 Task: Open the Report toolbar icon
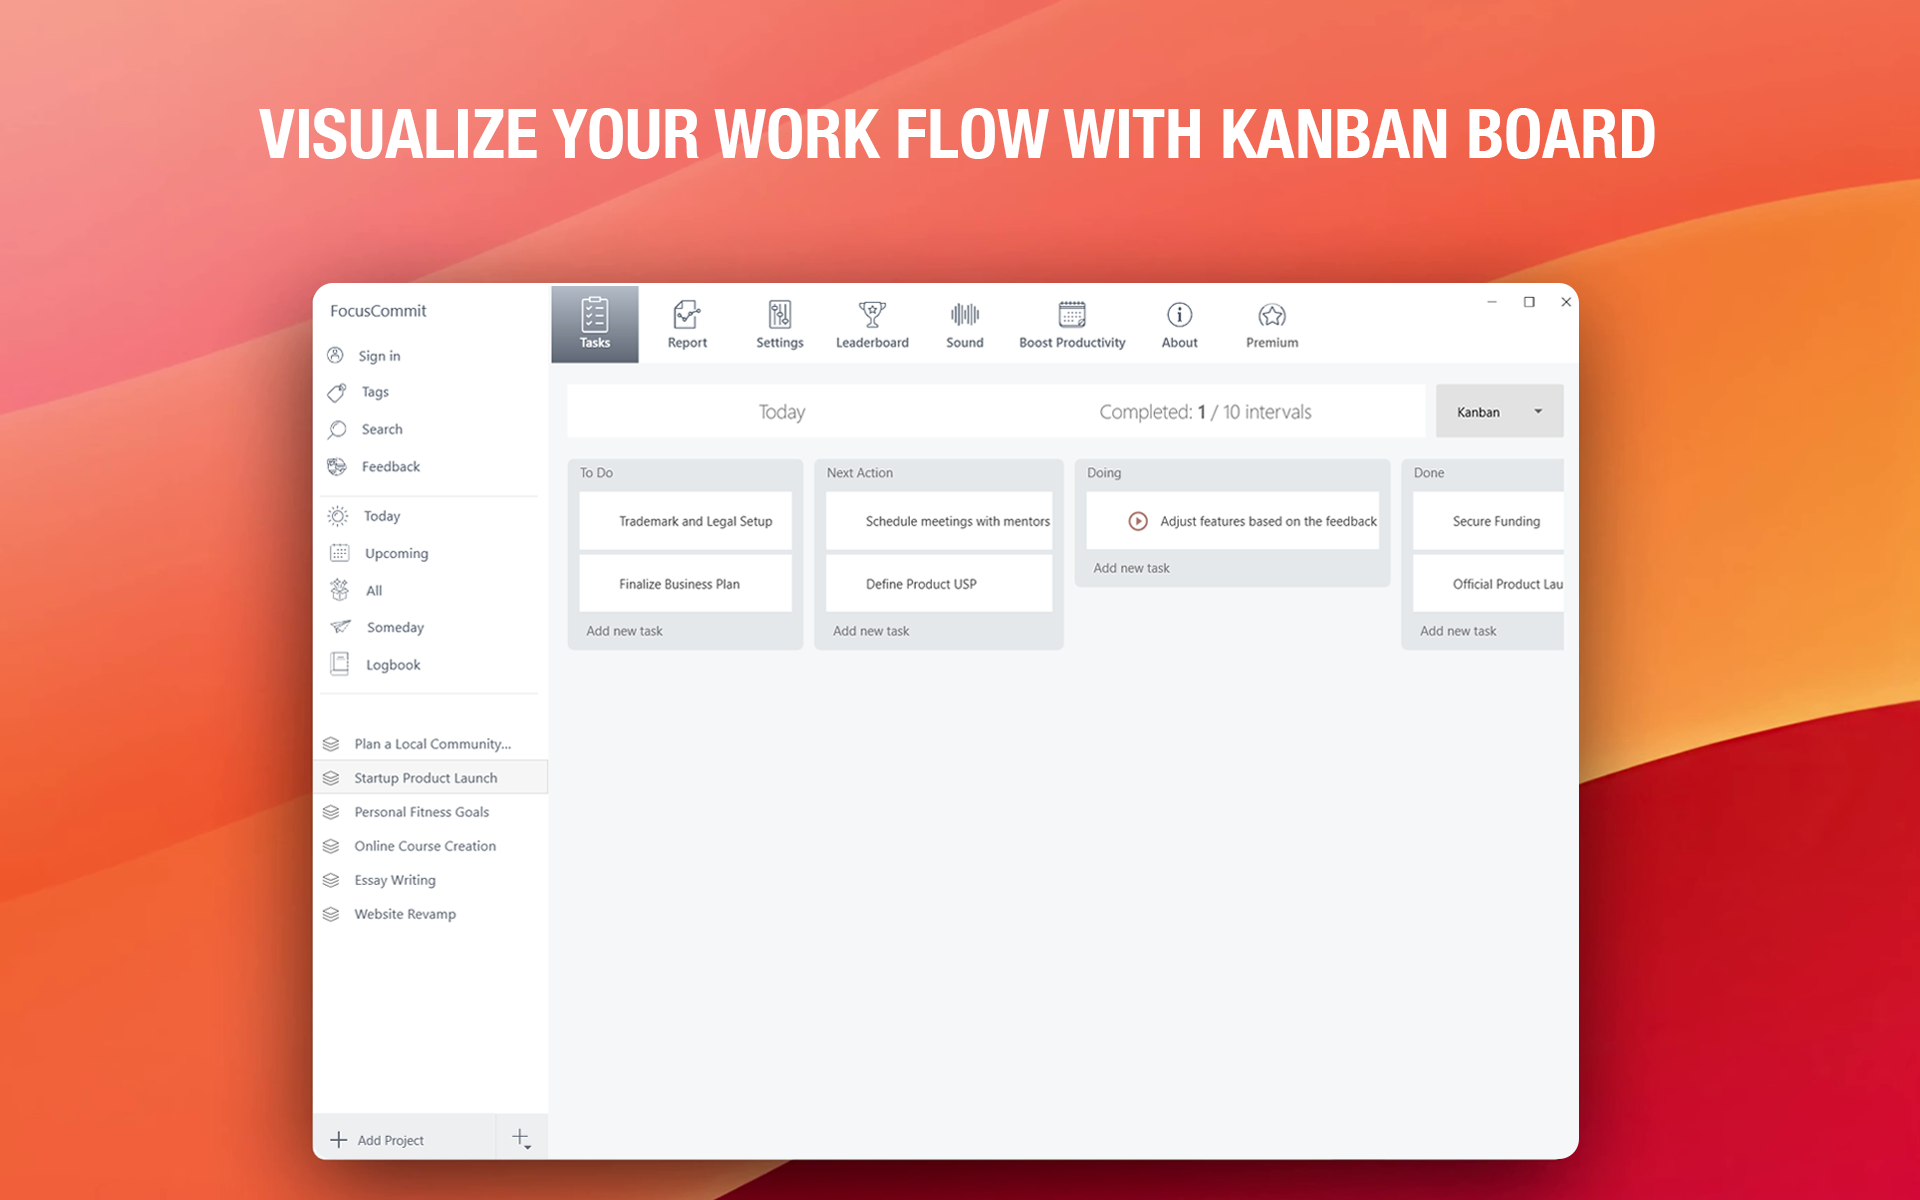pos(687,315)
